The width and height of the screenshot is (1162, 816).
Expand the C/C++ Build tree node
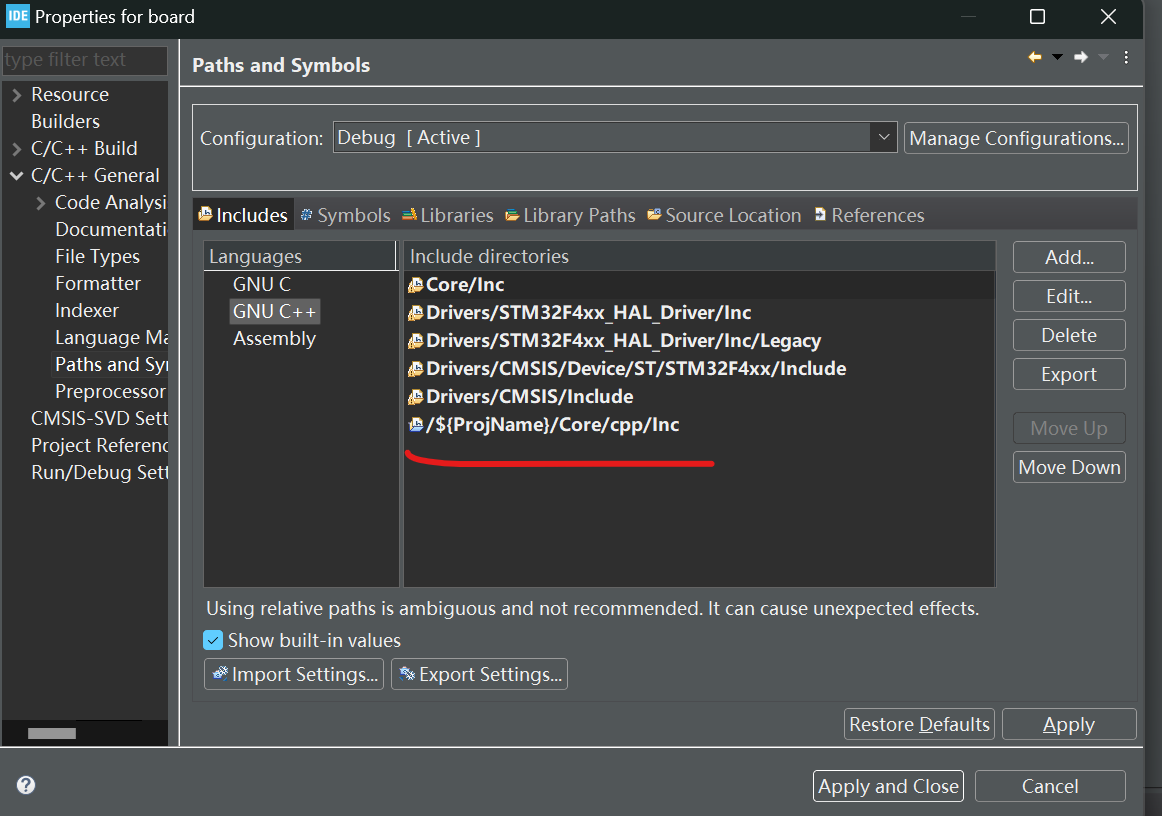(16, 149)
